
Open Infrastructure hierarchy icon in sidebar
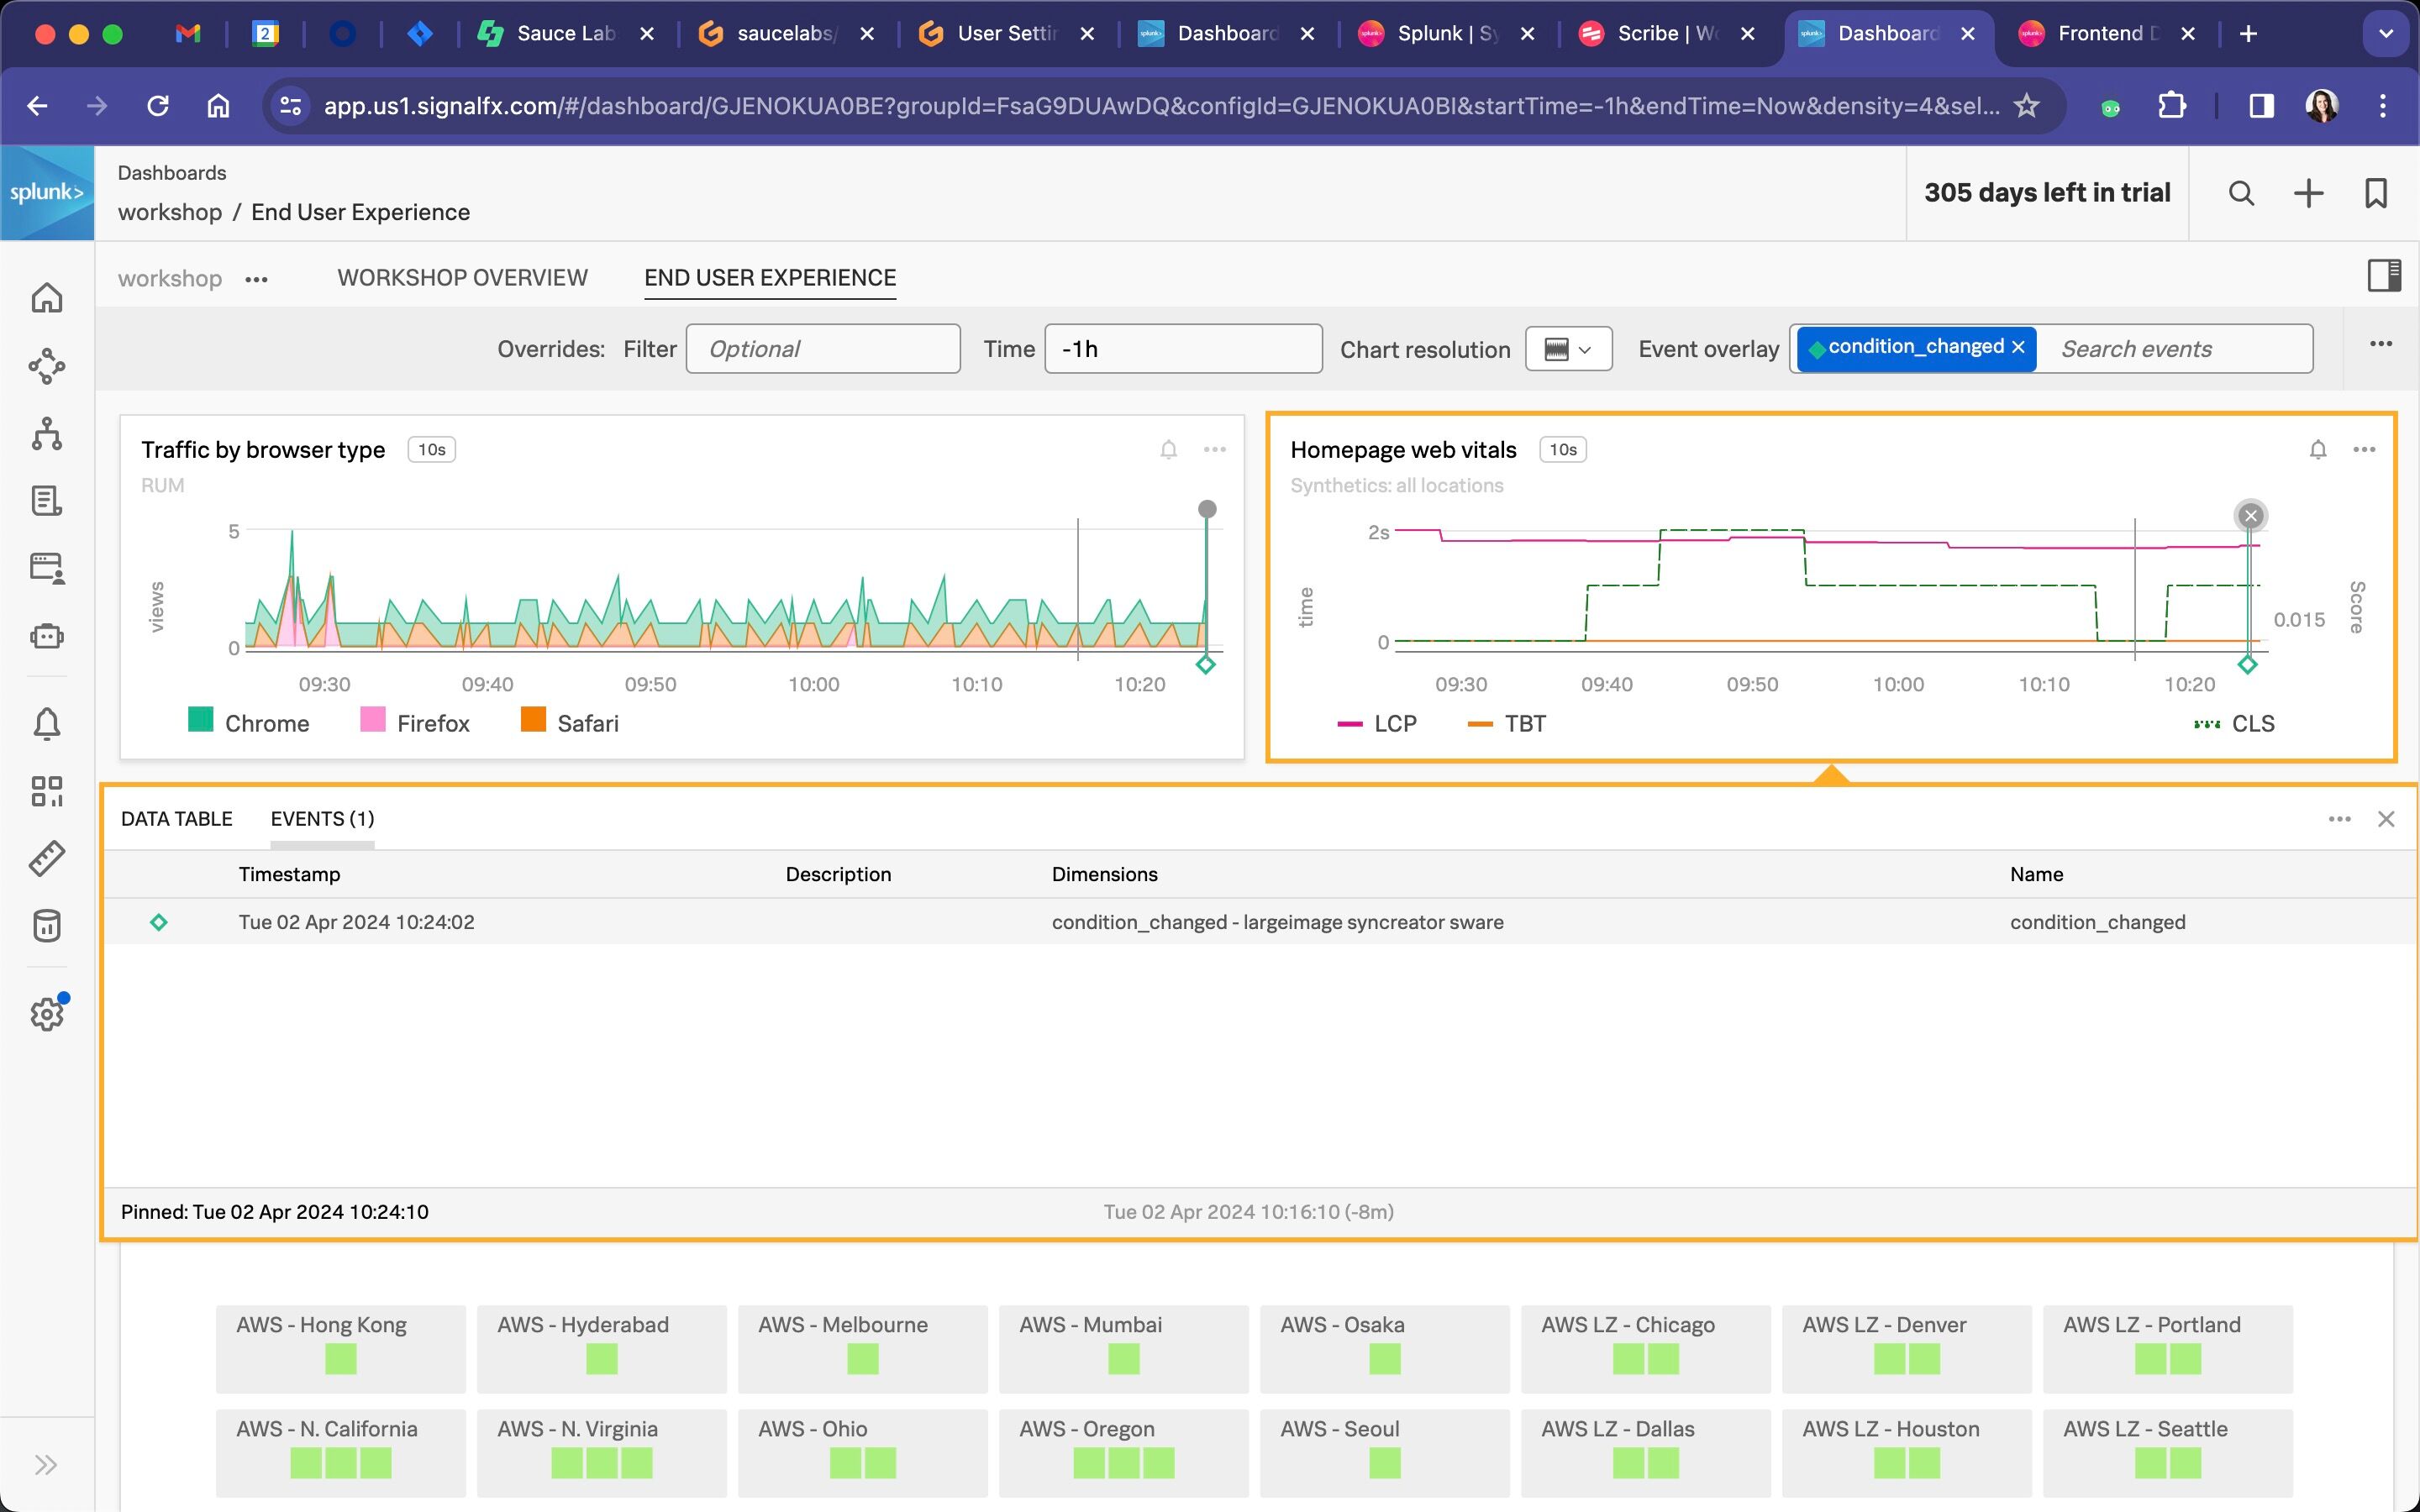click(47, 434)
